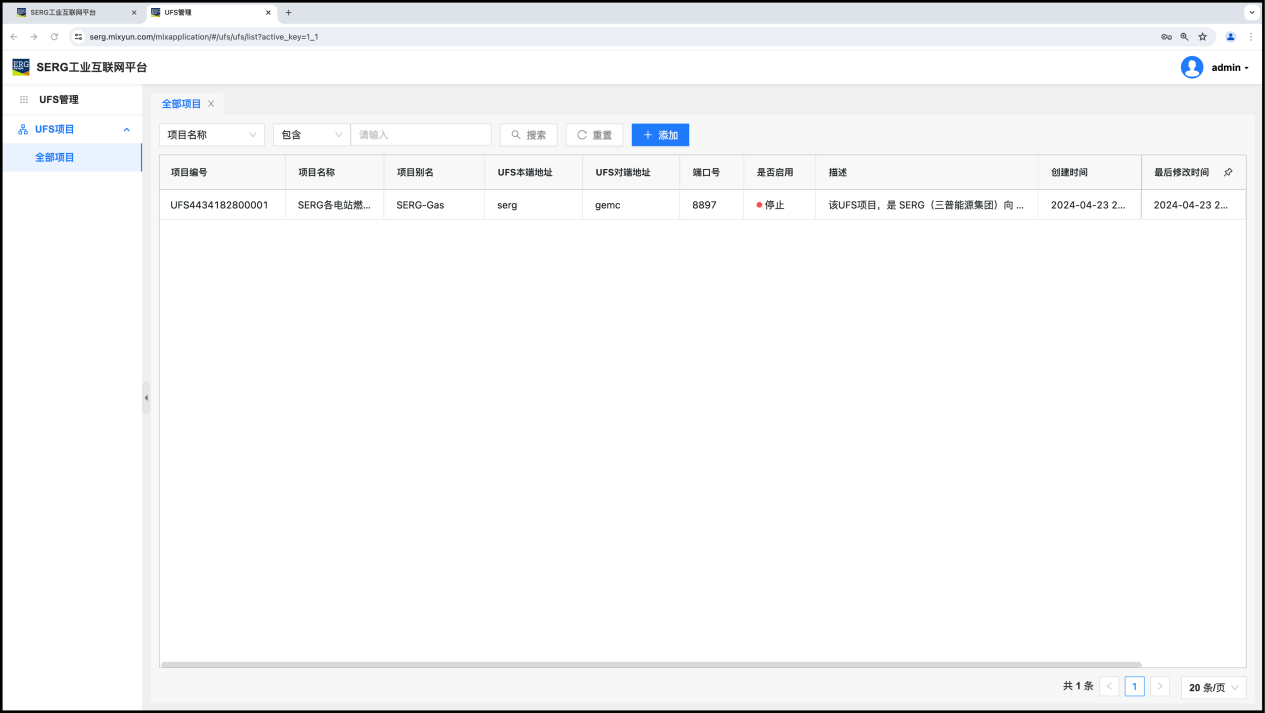1265x713 pixels.
Task: Close the 全部项目 tab with X icon
Action: point(211,104)
